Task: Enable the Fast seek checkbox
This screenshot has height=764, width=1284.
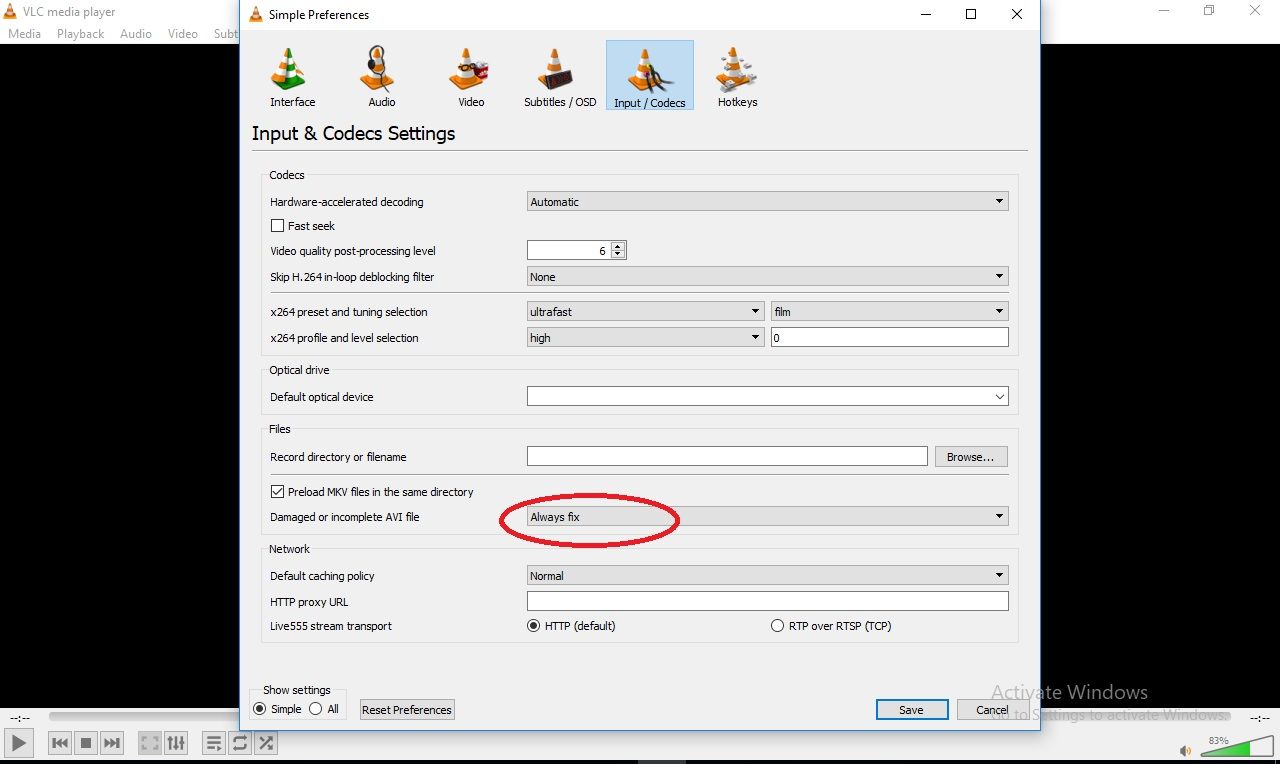Action: 278,226
